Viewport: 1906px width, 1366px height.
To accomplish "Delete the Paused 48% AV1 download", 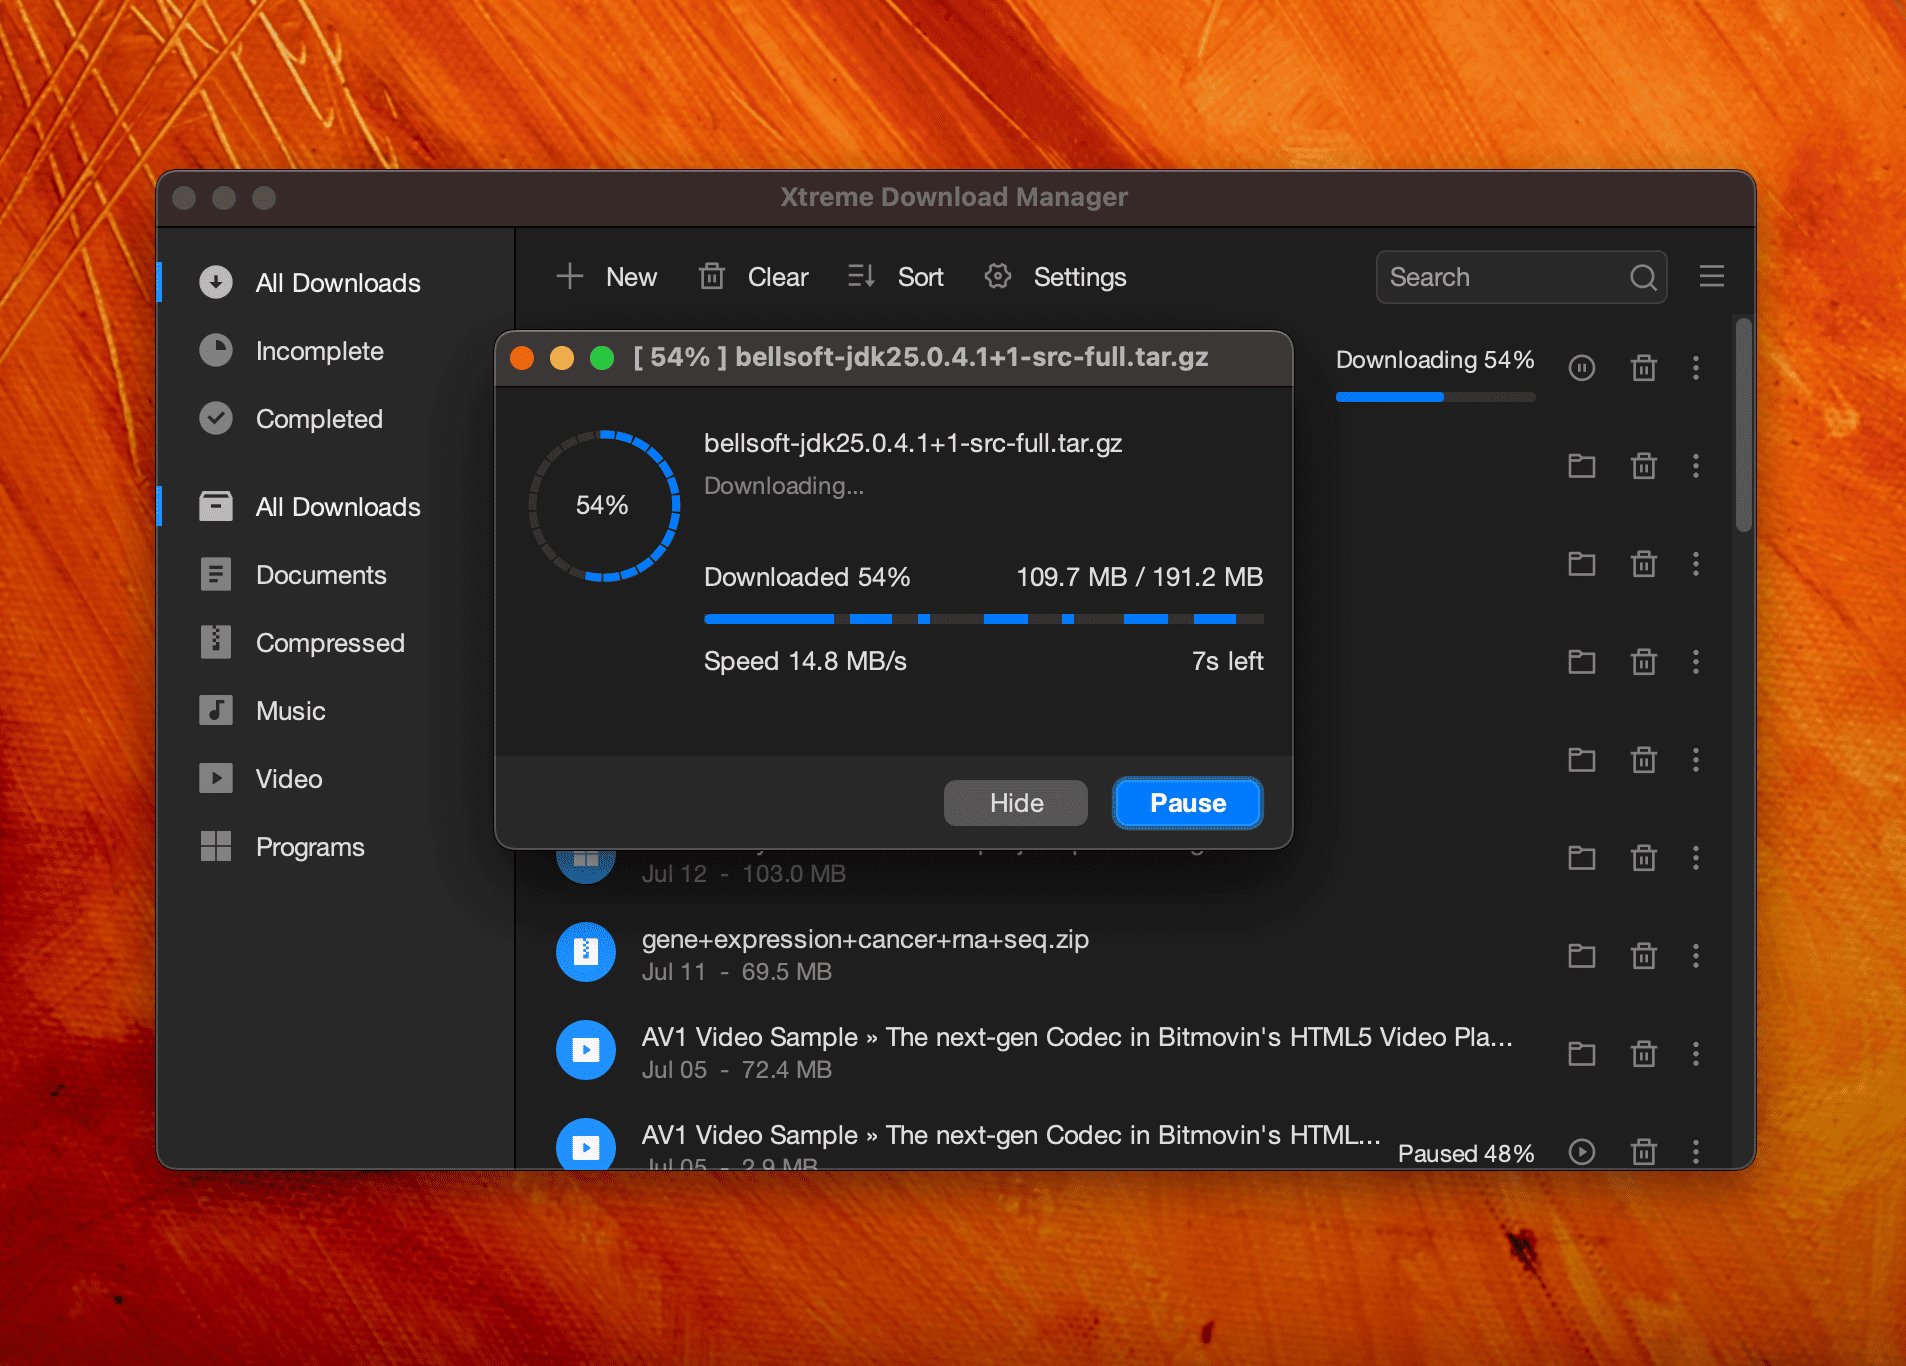I will coord(1644,1152).
